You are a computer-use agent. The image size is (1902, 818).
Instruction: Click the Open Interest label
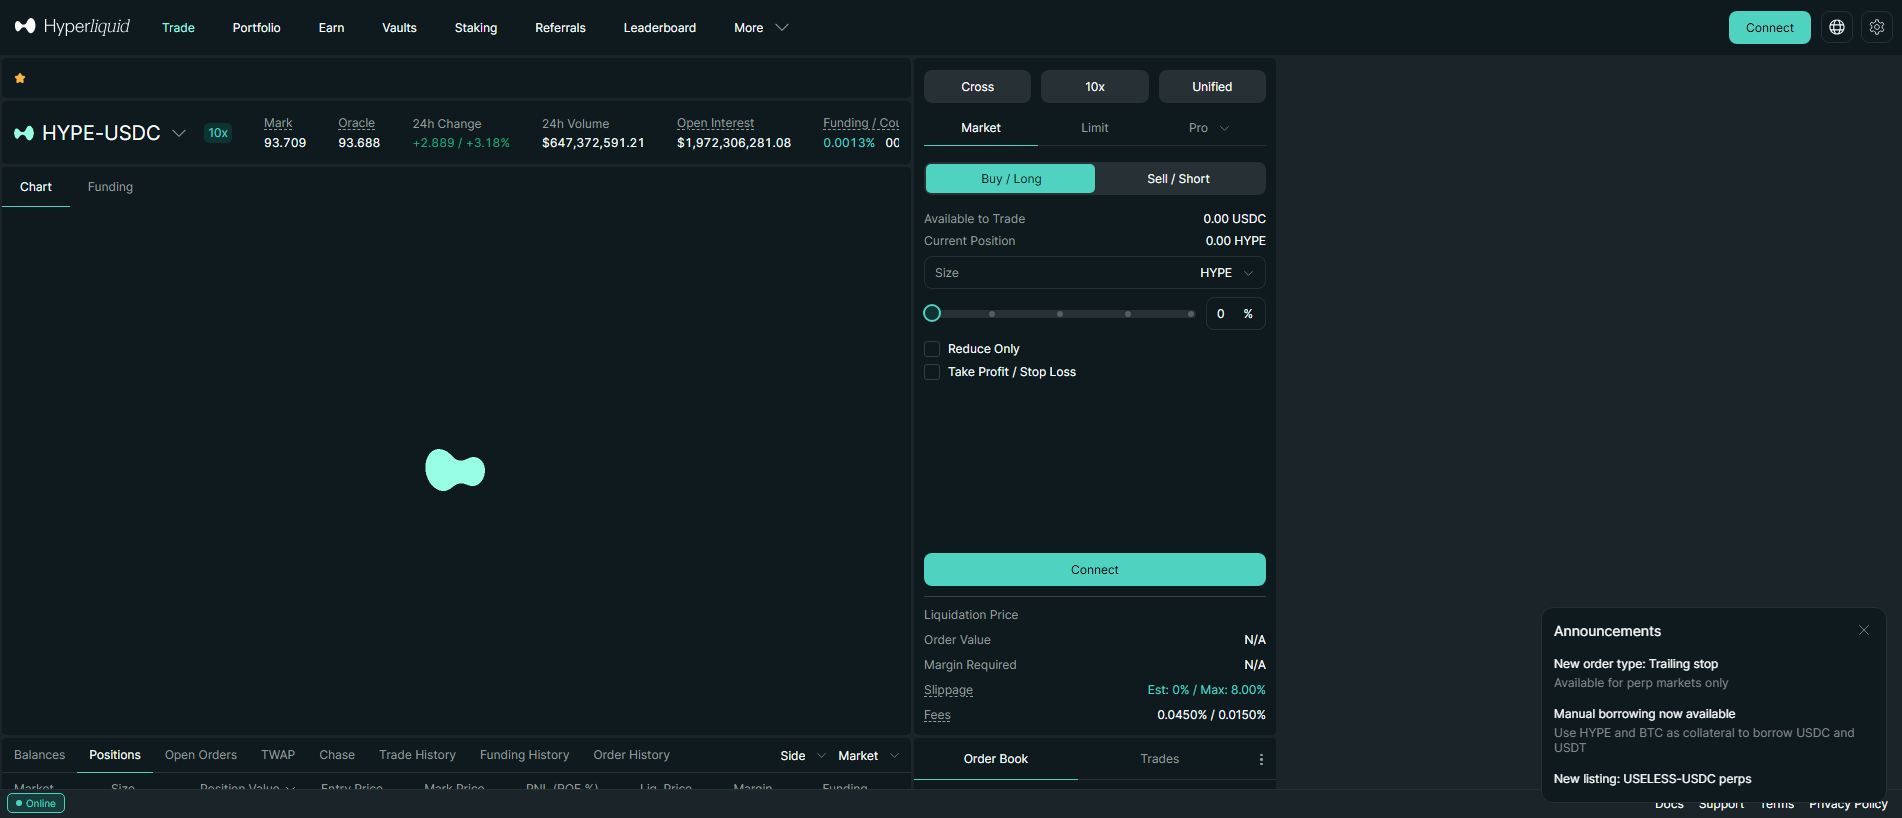[715, 123]
